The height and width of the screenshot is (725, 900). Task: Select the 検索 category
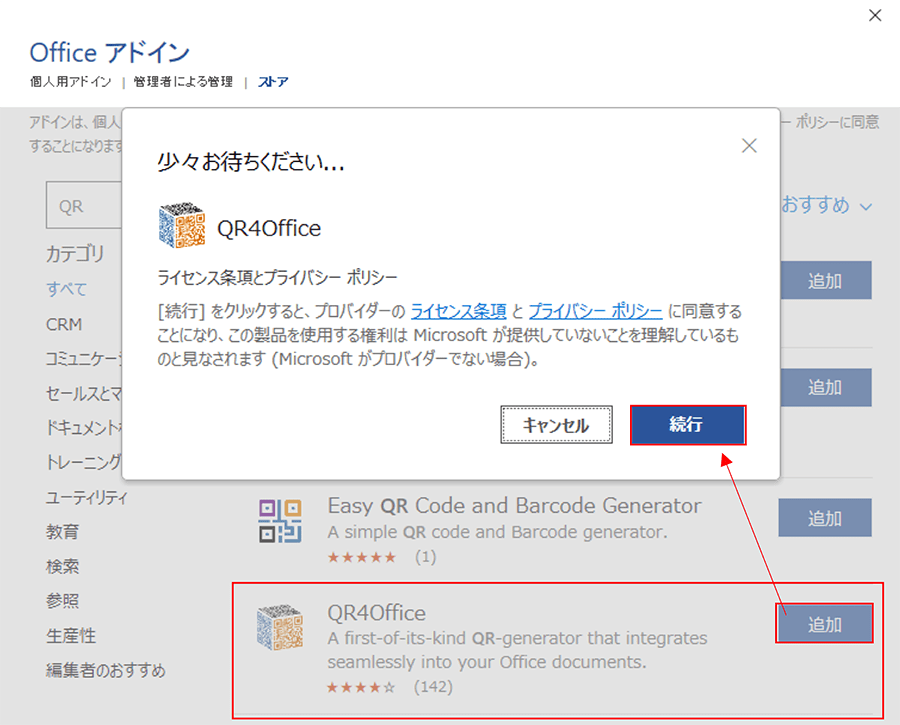[x=63, y=567]
